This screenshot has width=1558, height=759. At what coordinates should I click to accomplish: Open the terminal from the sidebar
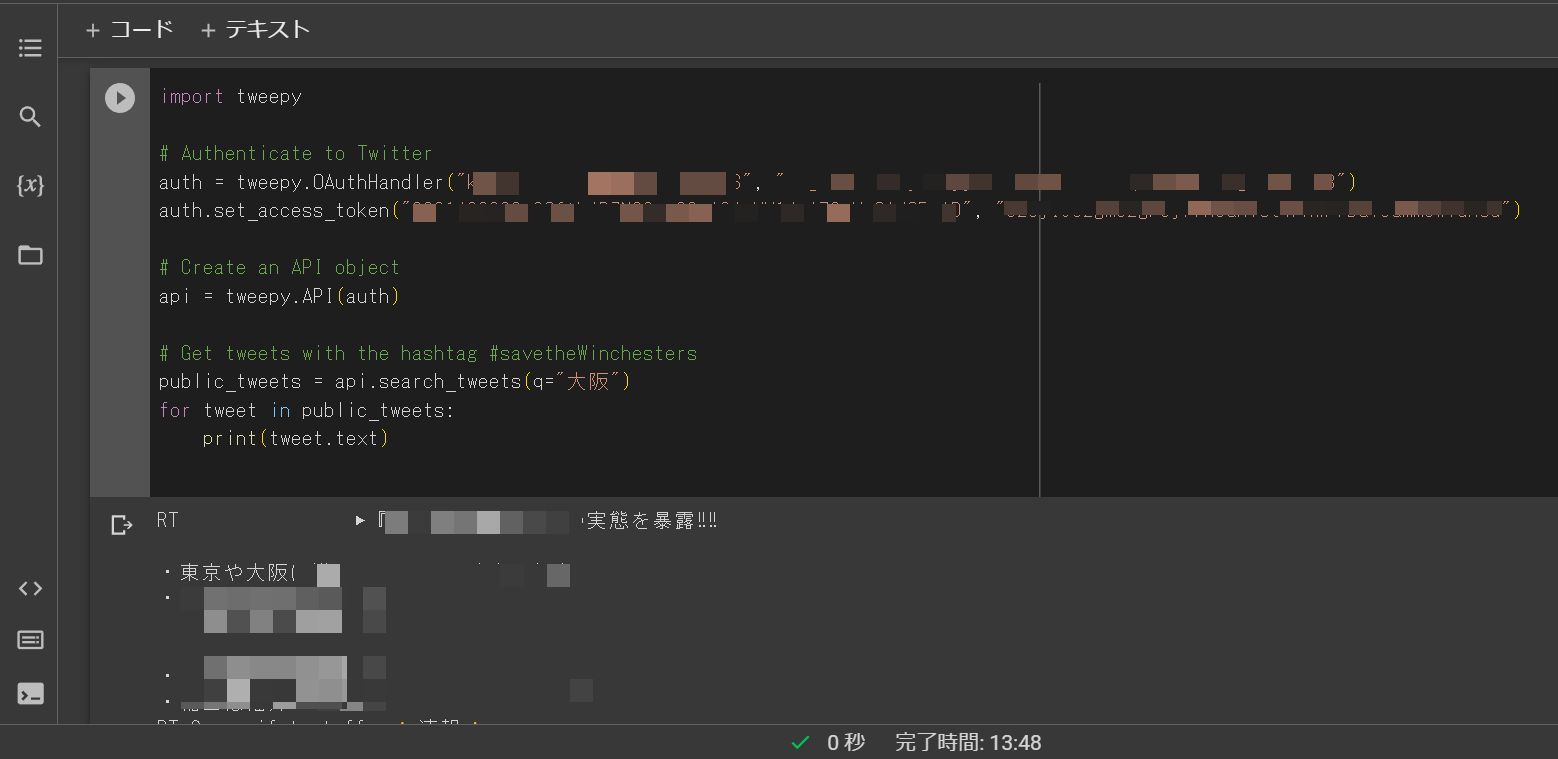pos(30,693)
